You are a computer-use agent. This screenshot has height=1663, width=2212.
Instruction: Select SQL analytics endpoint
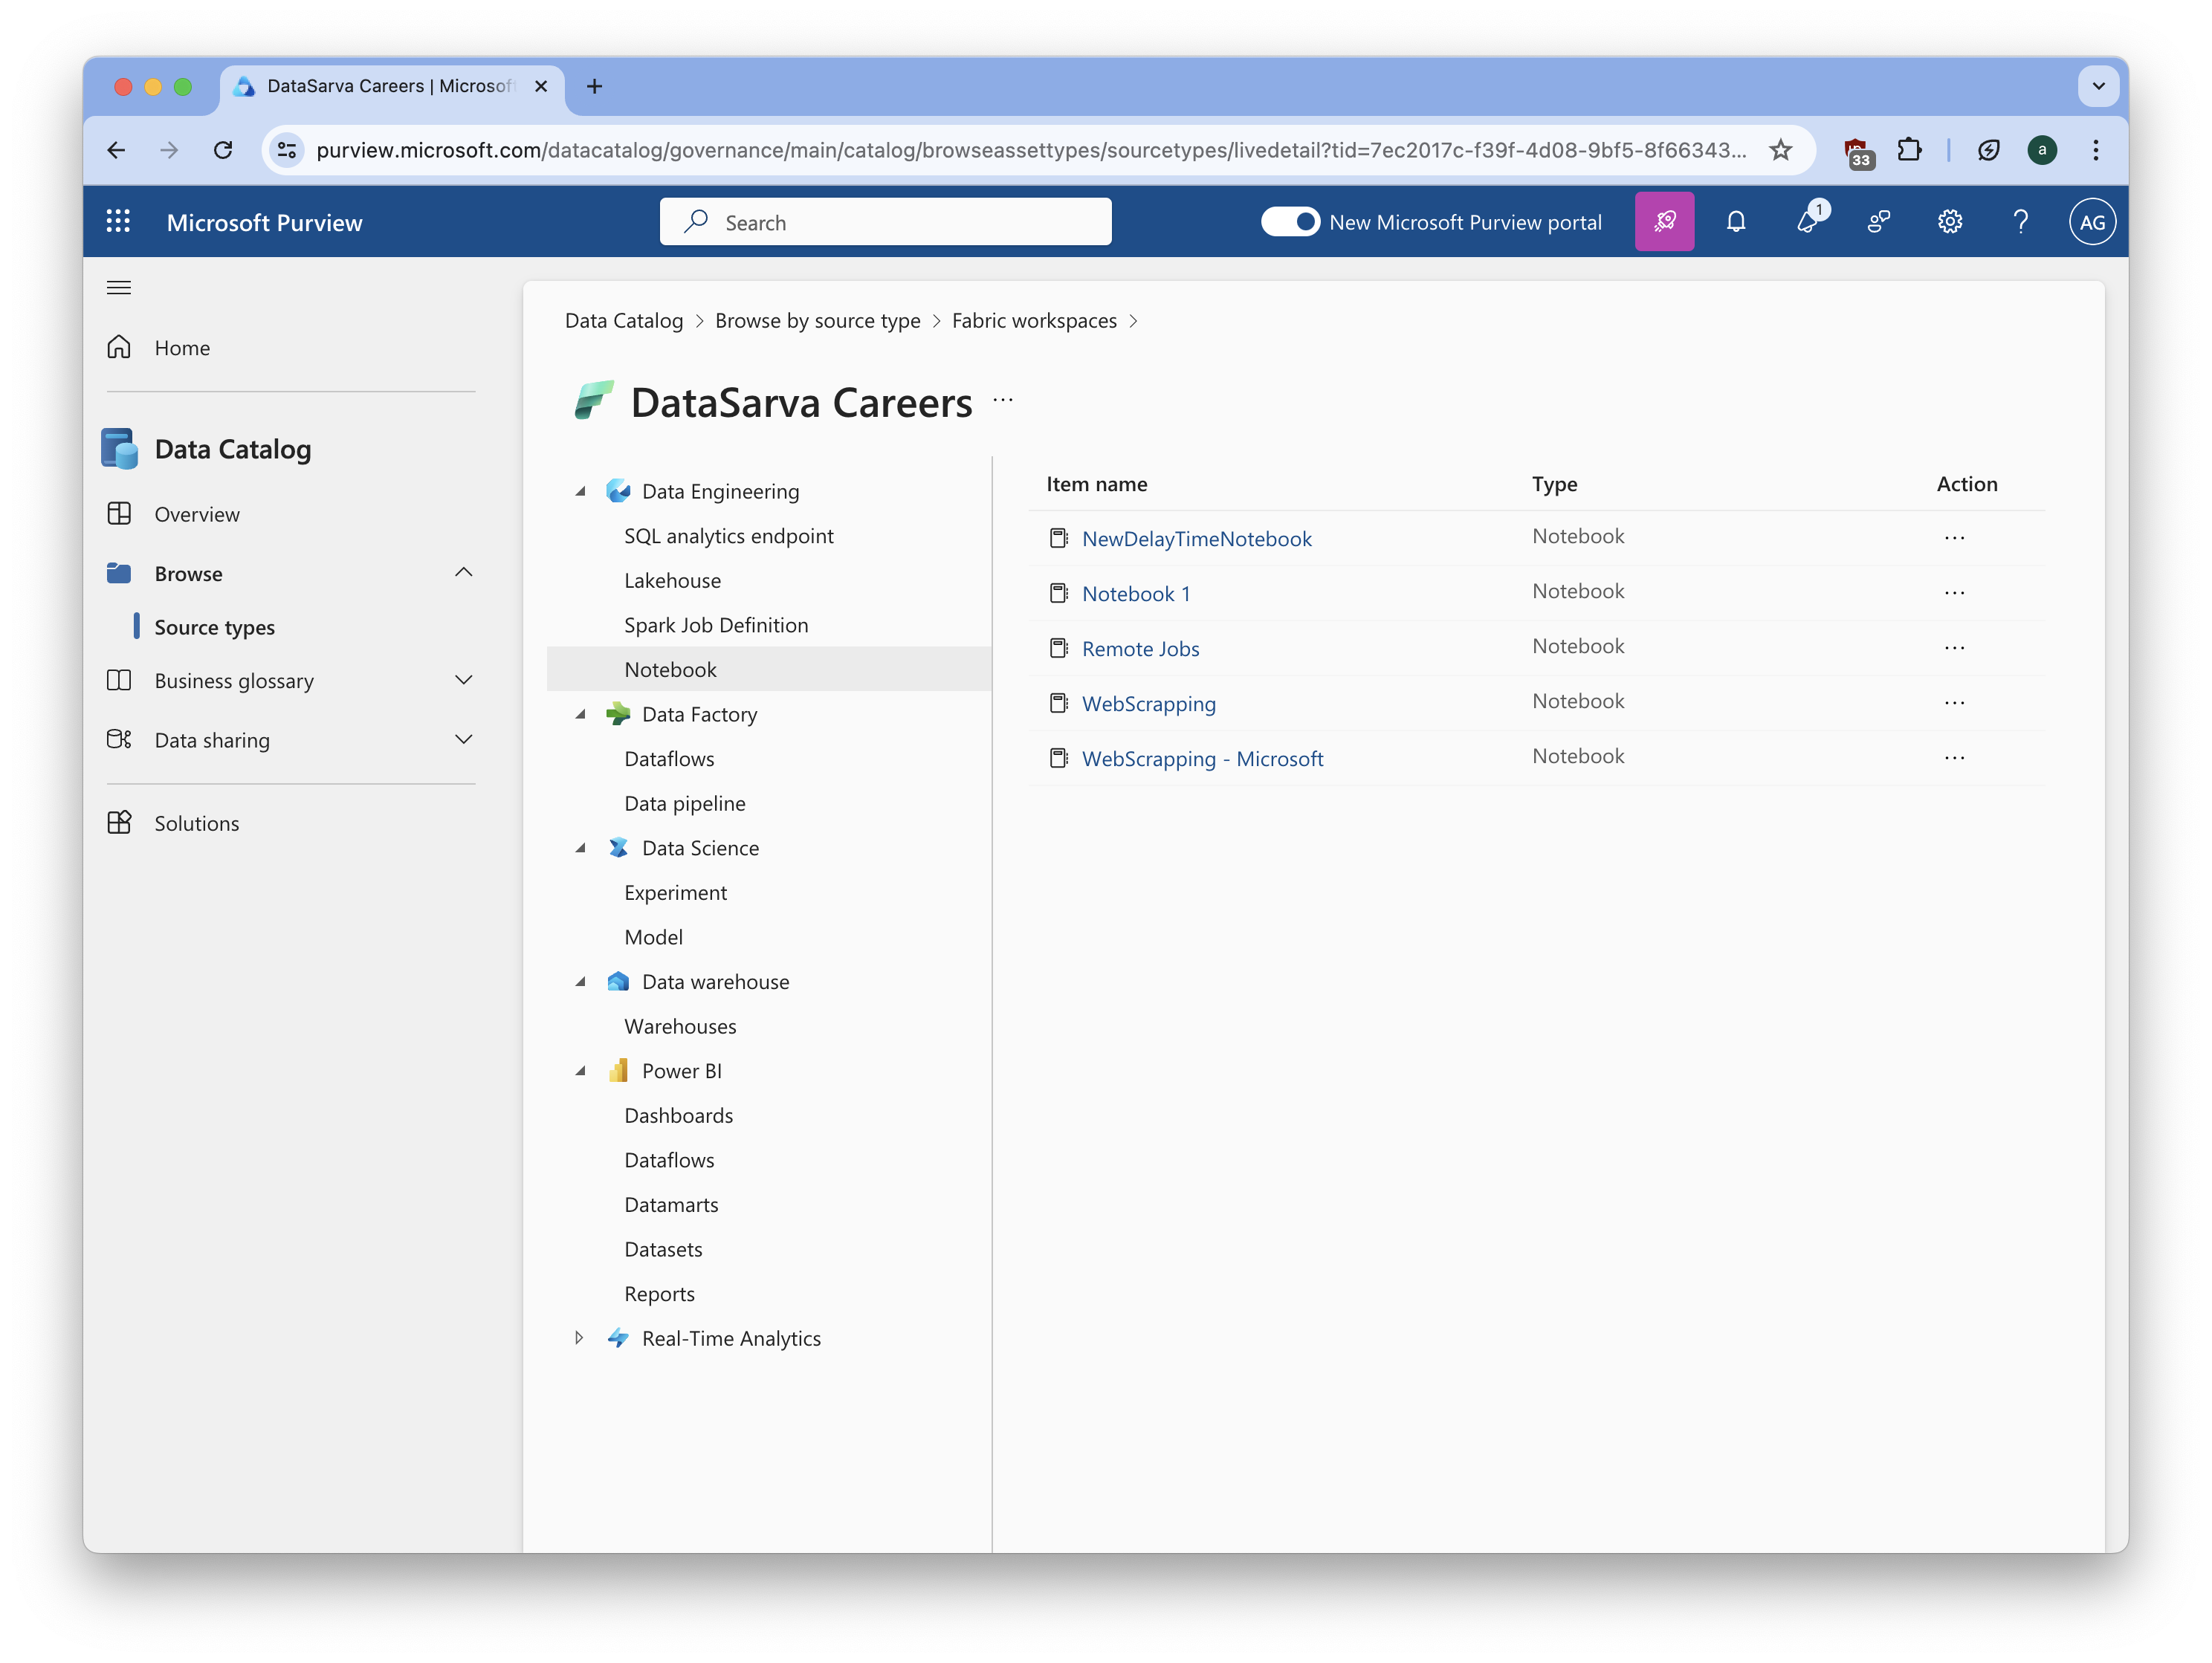728,537
